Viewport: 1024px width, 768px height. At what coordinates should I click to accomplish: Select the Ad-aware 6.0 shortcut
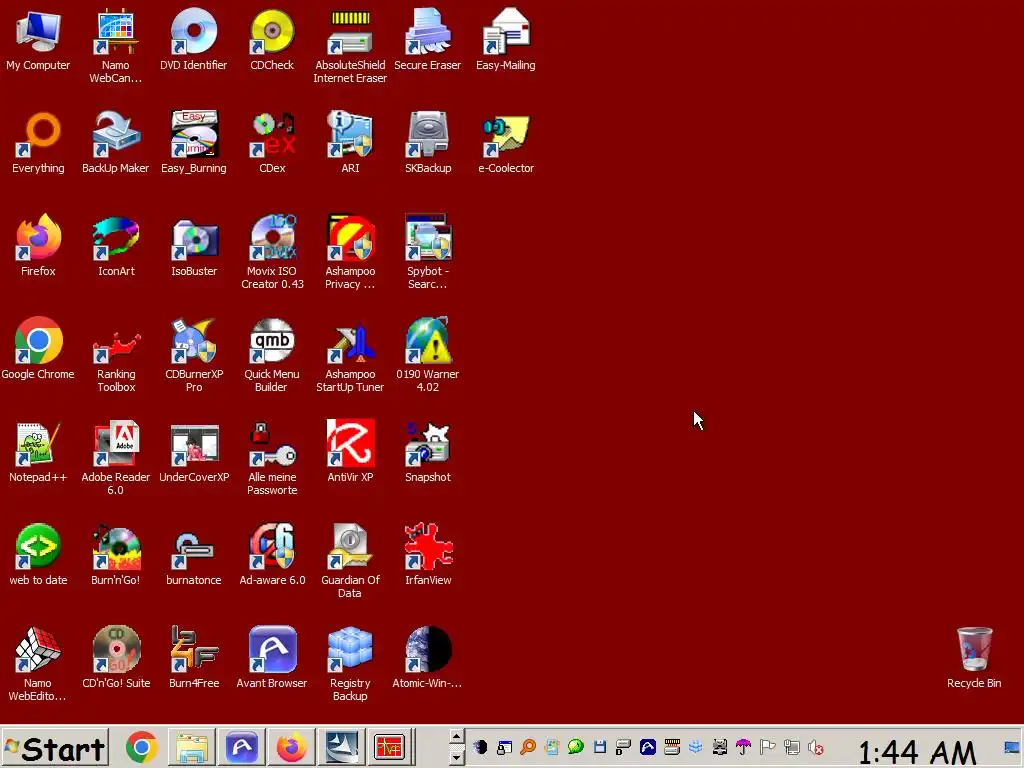pyautogui.click(x=272, y=555)
